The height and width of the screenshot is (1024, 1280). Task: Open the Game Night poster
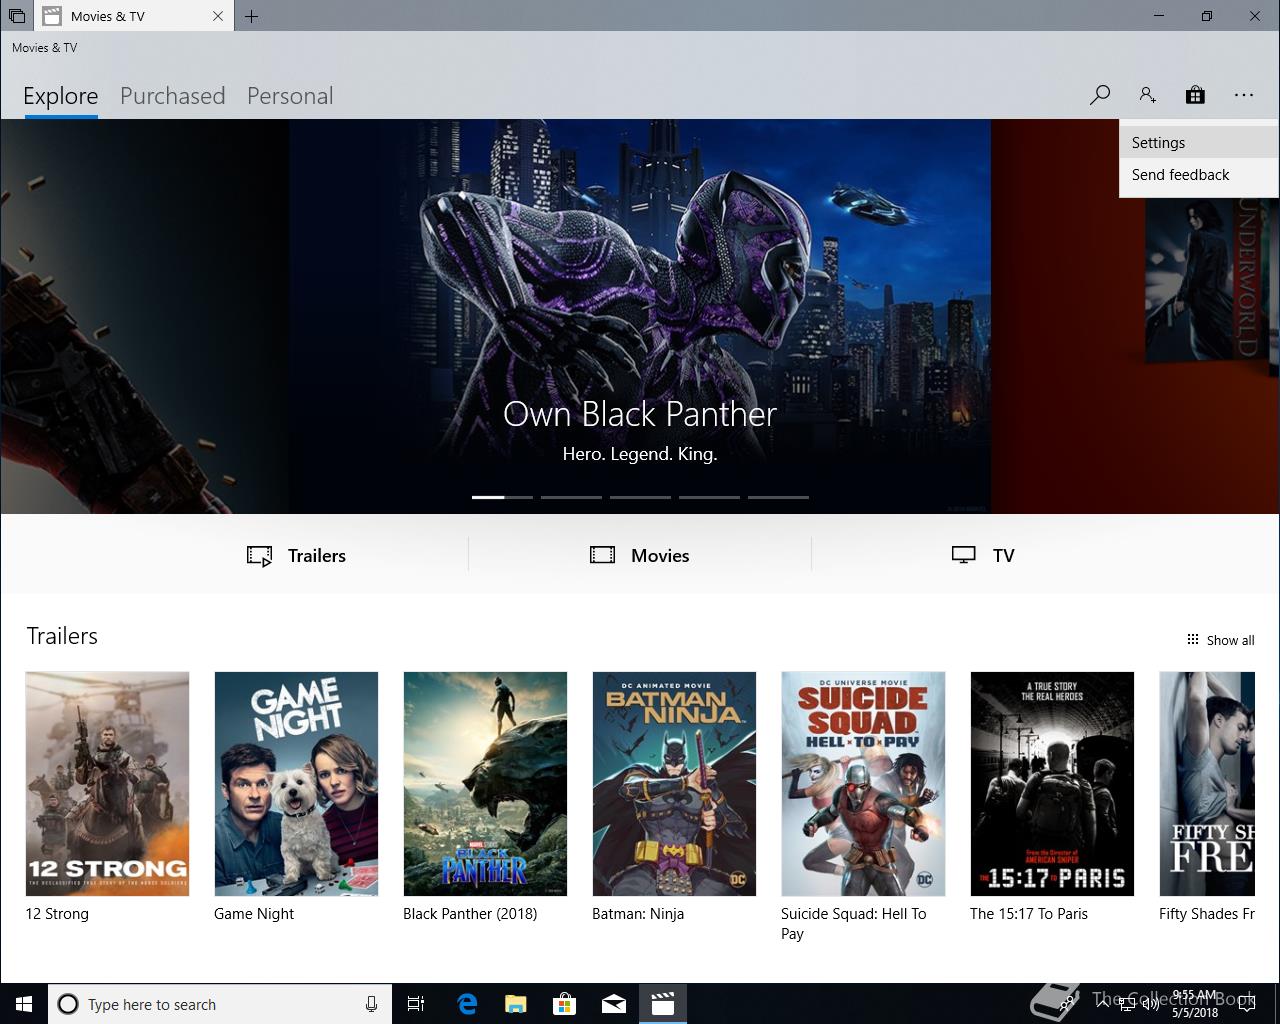[x=296, y=784]
